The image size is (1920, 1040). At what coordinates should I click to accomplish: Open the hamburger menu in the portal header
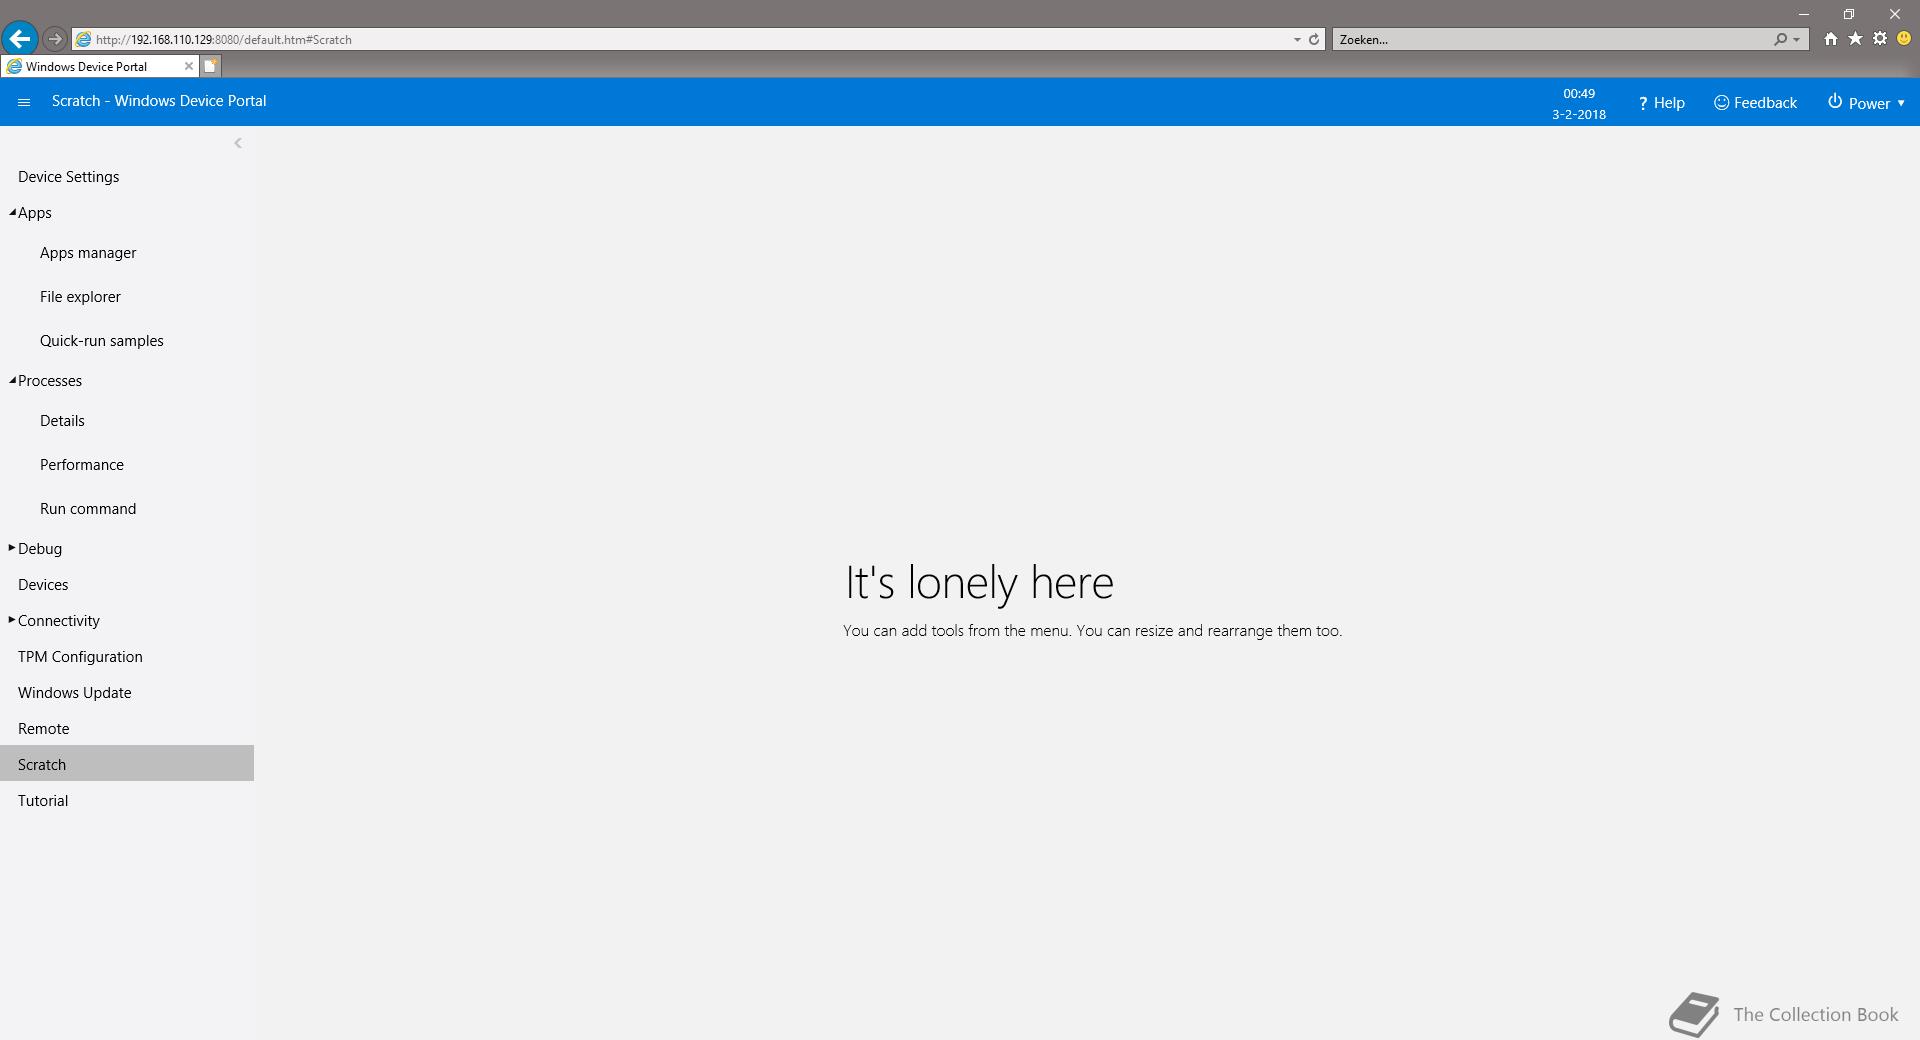(x=24, y=102)
